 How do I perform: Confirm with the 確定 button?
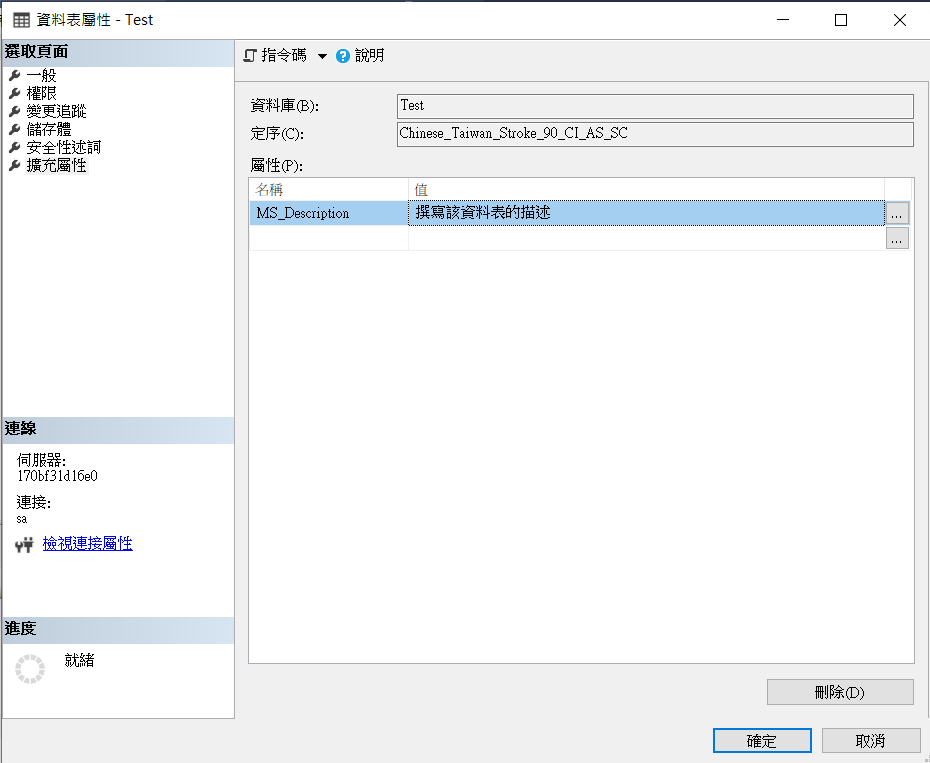coord(762,741)
